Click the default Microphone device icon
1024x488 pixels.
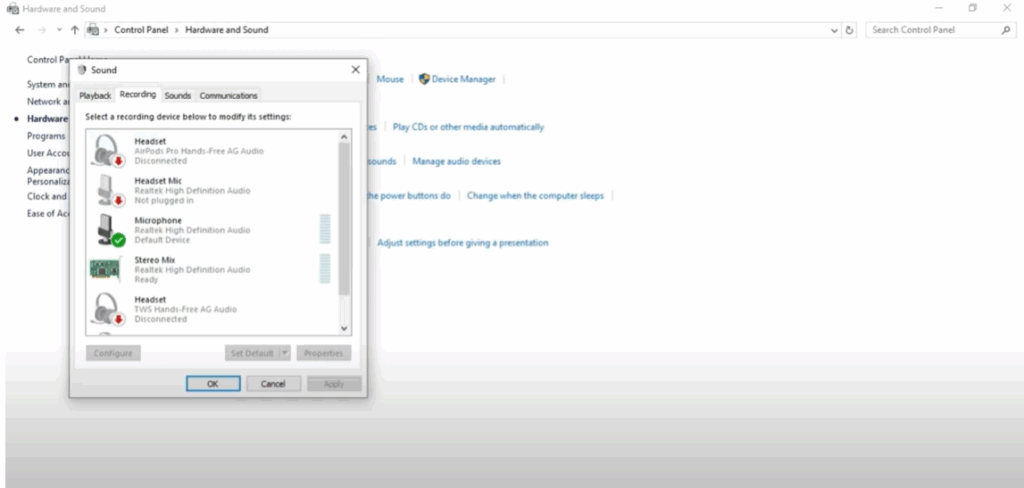(x=106, y=230)
